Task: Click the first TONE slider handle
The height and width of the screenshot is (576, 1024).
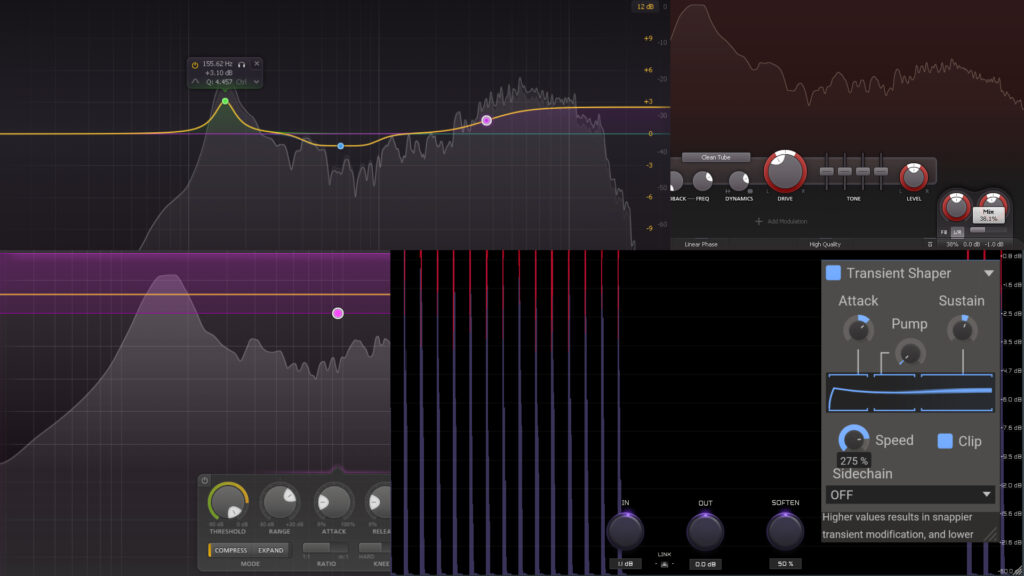Action: coord(828,172)
